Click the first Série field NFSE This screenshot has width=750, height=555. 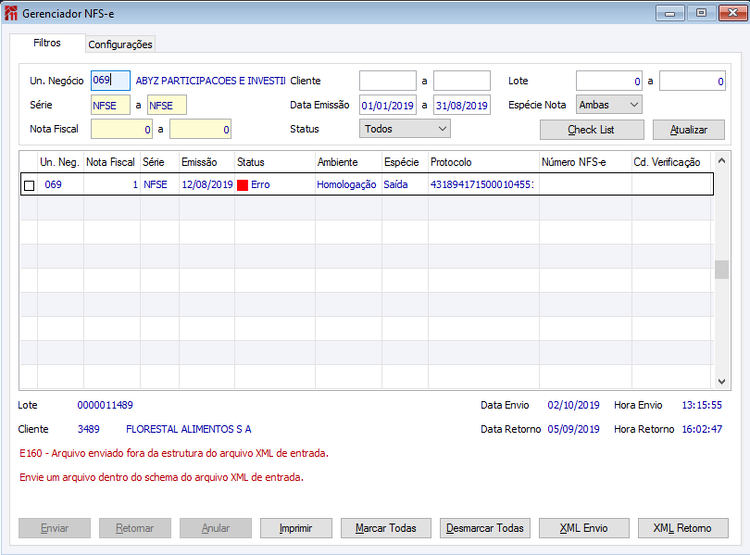[110, 105]
